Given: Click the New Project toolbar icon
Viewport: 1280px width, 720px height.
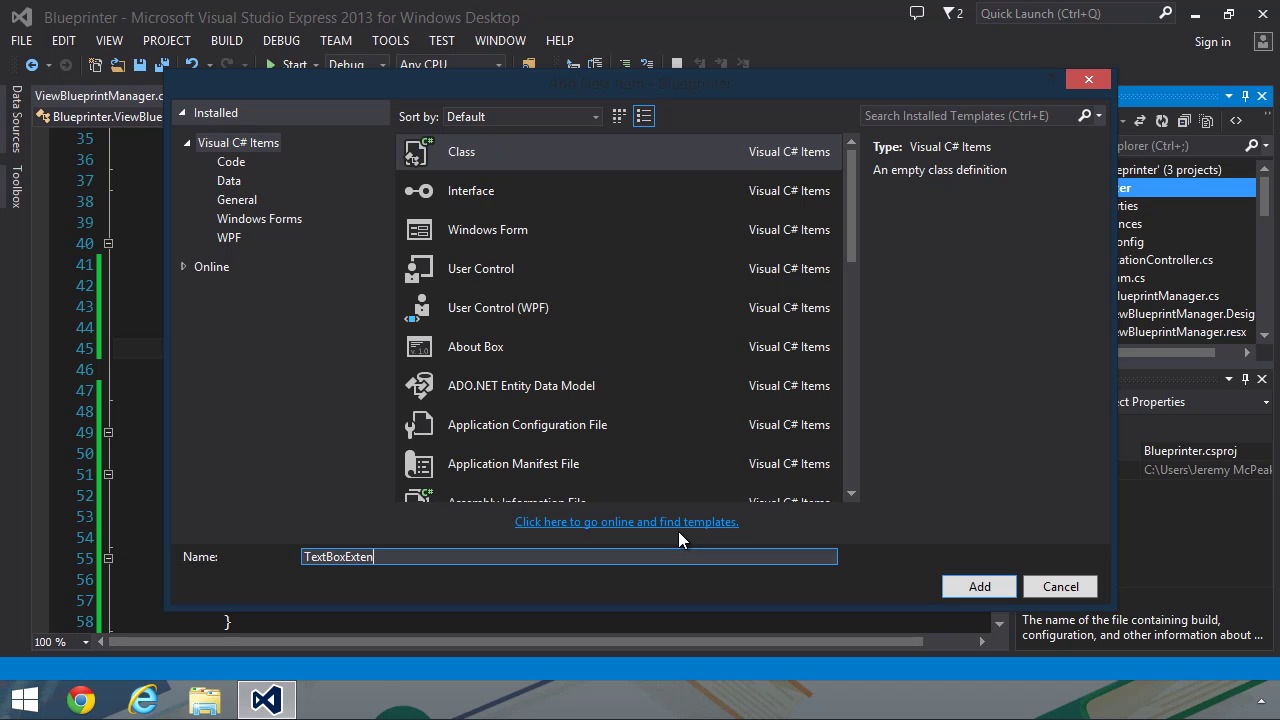Looking at the screenshot, I should tap(96, 65).
